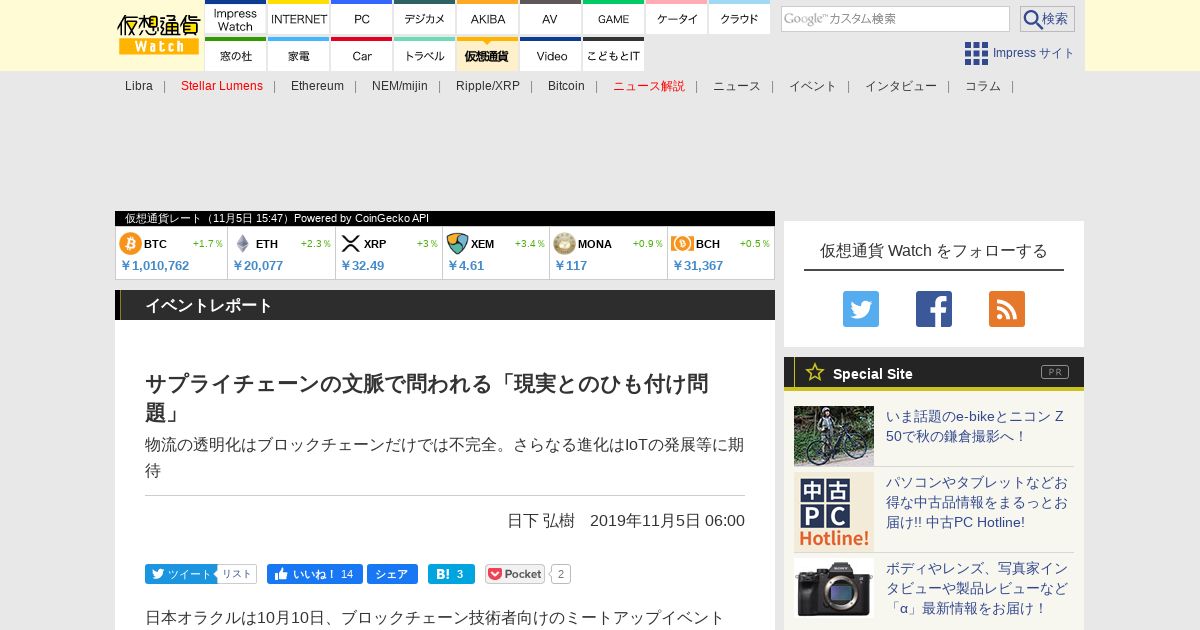Click the ETH price ￥20,077

pyautogui.click(x=258, y=266)
